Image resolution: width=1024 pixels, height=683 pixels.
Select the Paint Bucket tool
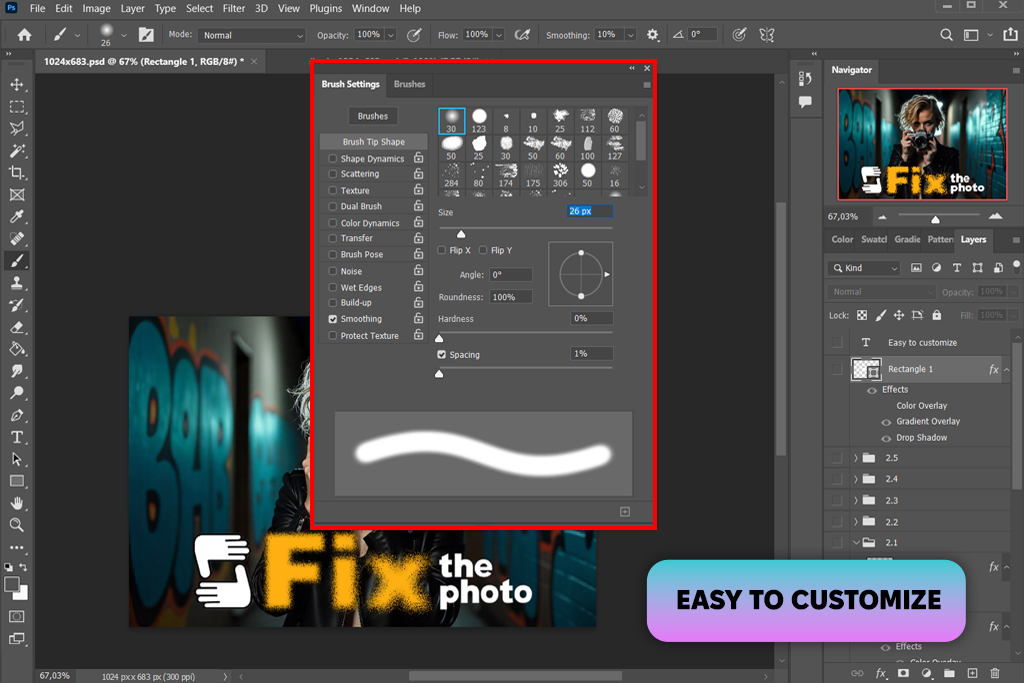pyautogui.click(x=17, y=349)
